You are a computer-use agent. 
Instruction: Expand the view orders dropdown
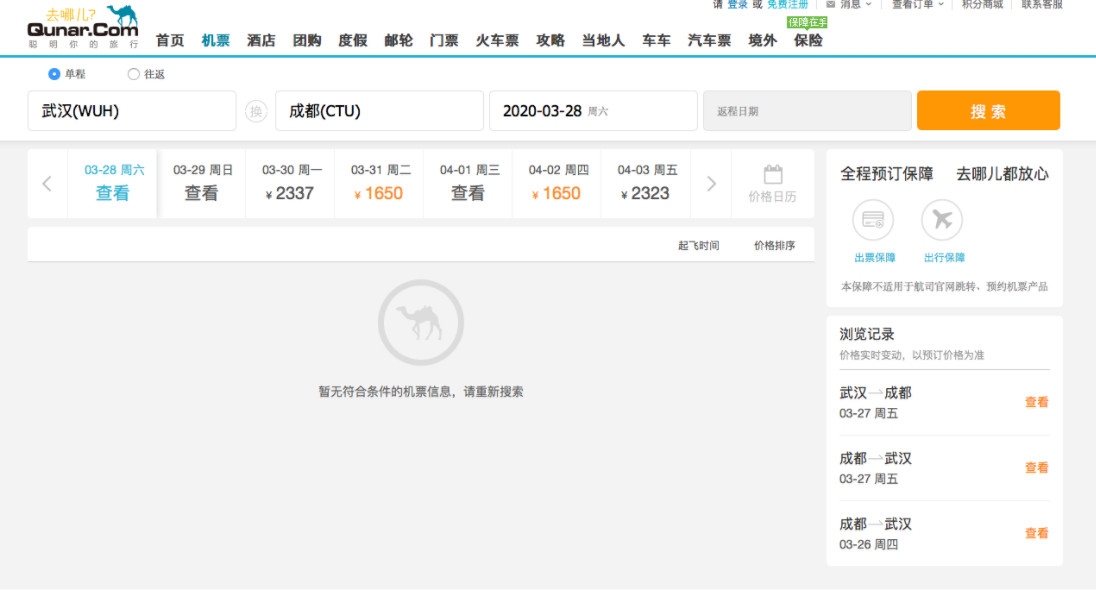click(940, 5)
